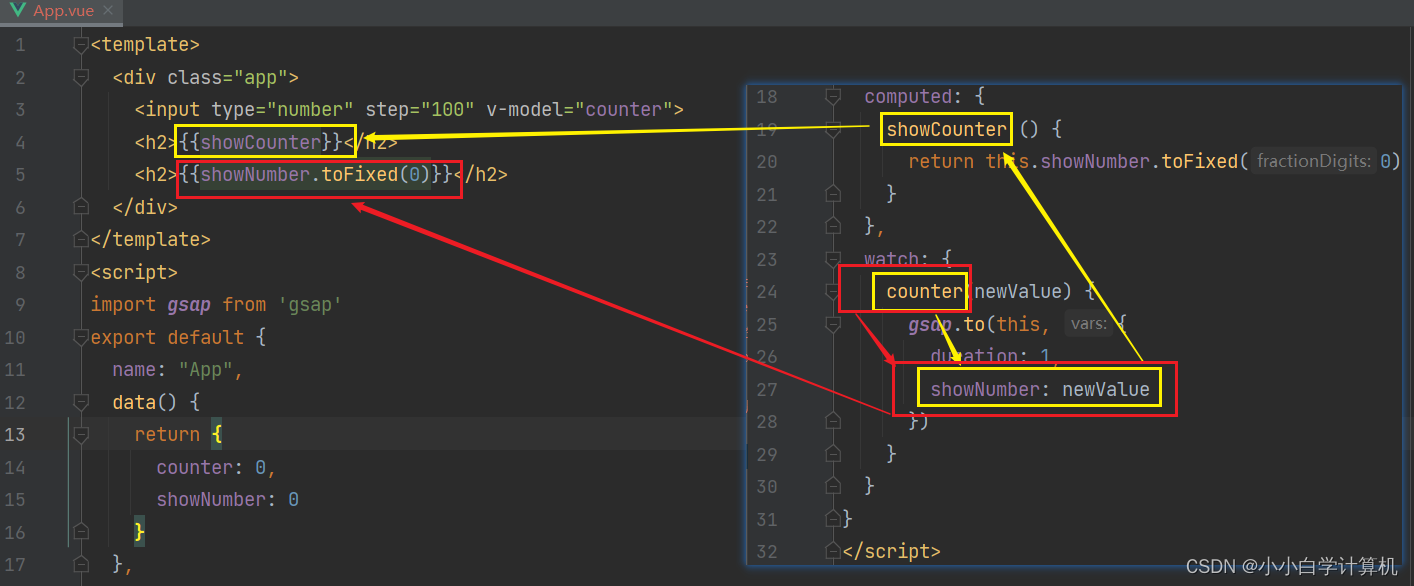Click newValue parameter on line 24
Image resolution: width=1414 pixels, height=586 pixels.
(x=1018, y=292)
